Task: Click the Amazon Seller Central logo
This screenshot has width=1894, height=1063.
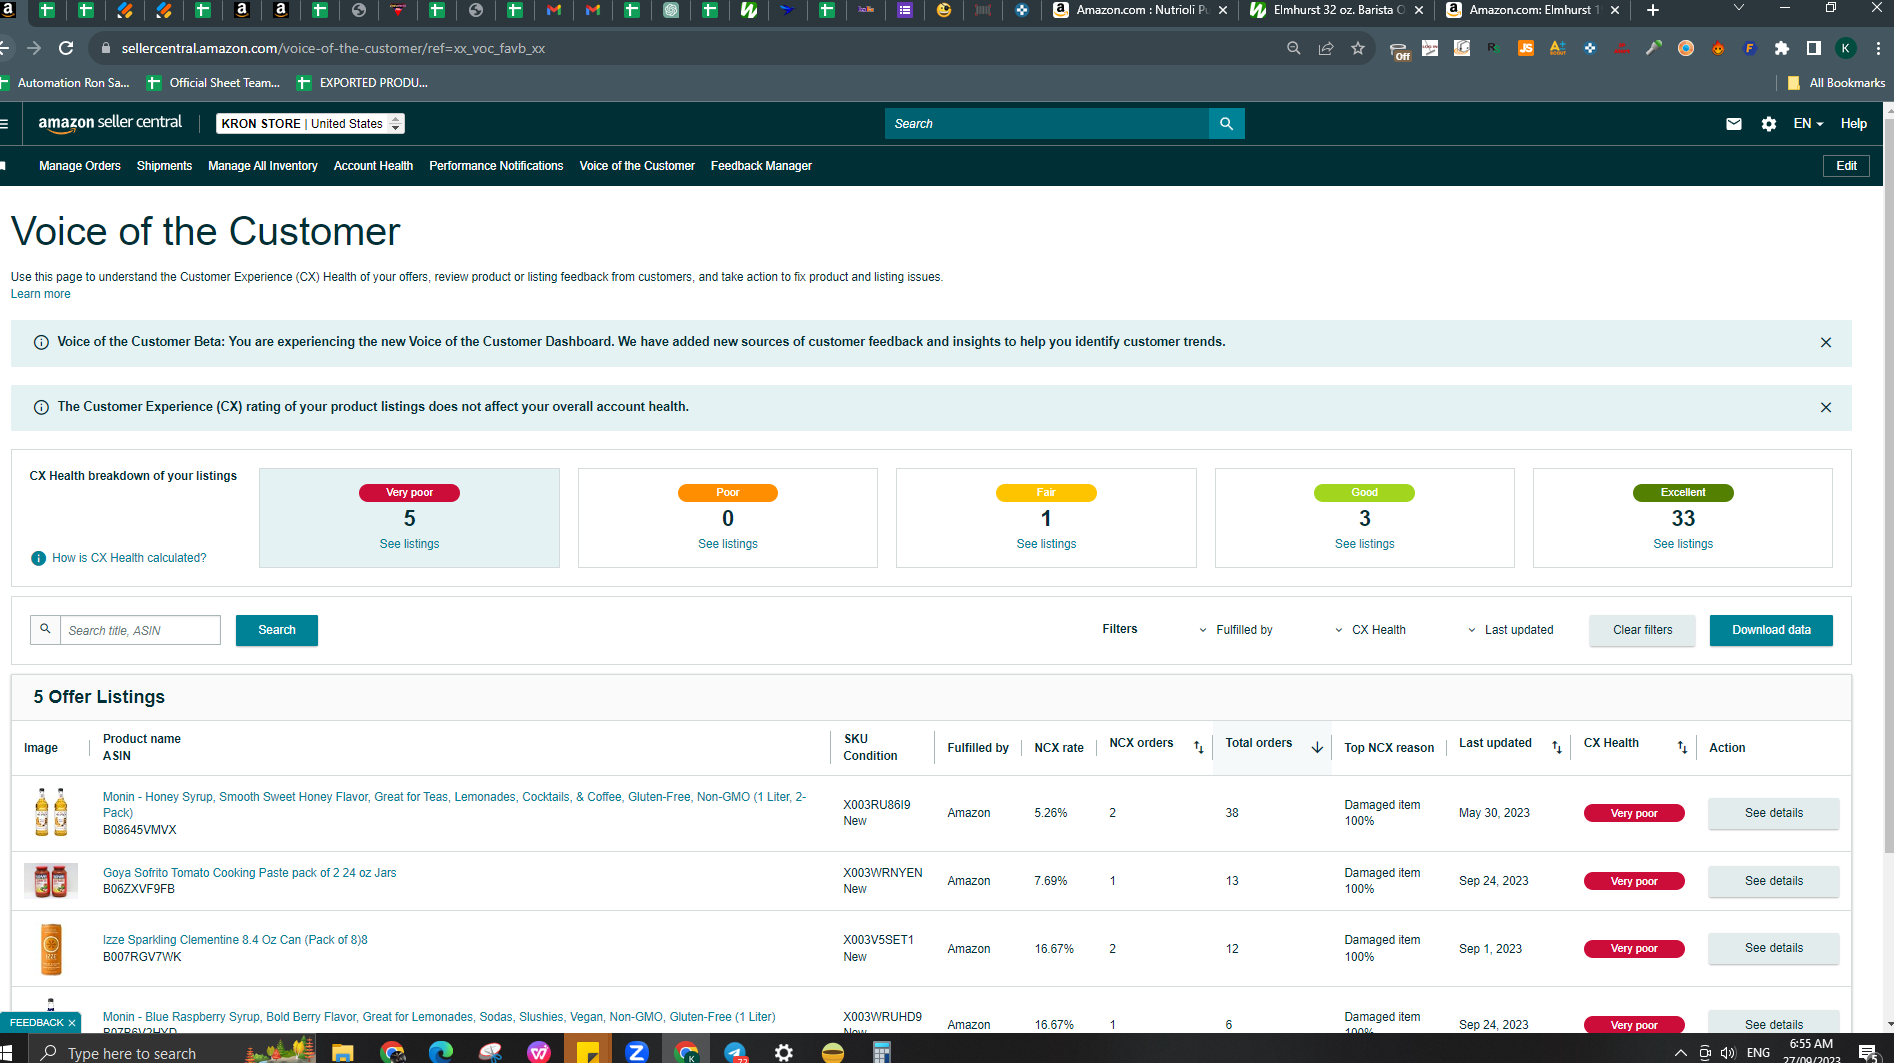Action: click(110, 123)
